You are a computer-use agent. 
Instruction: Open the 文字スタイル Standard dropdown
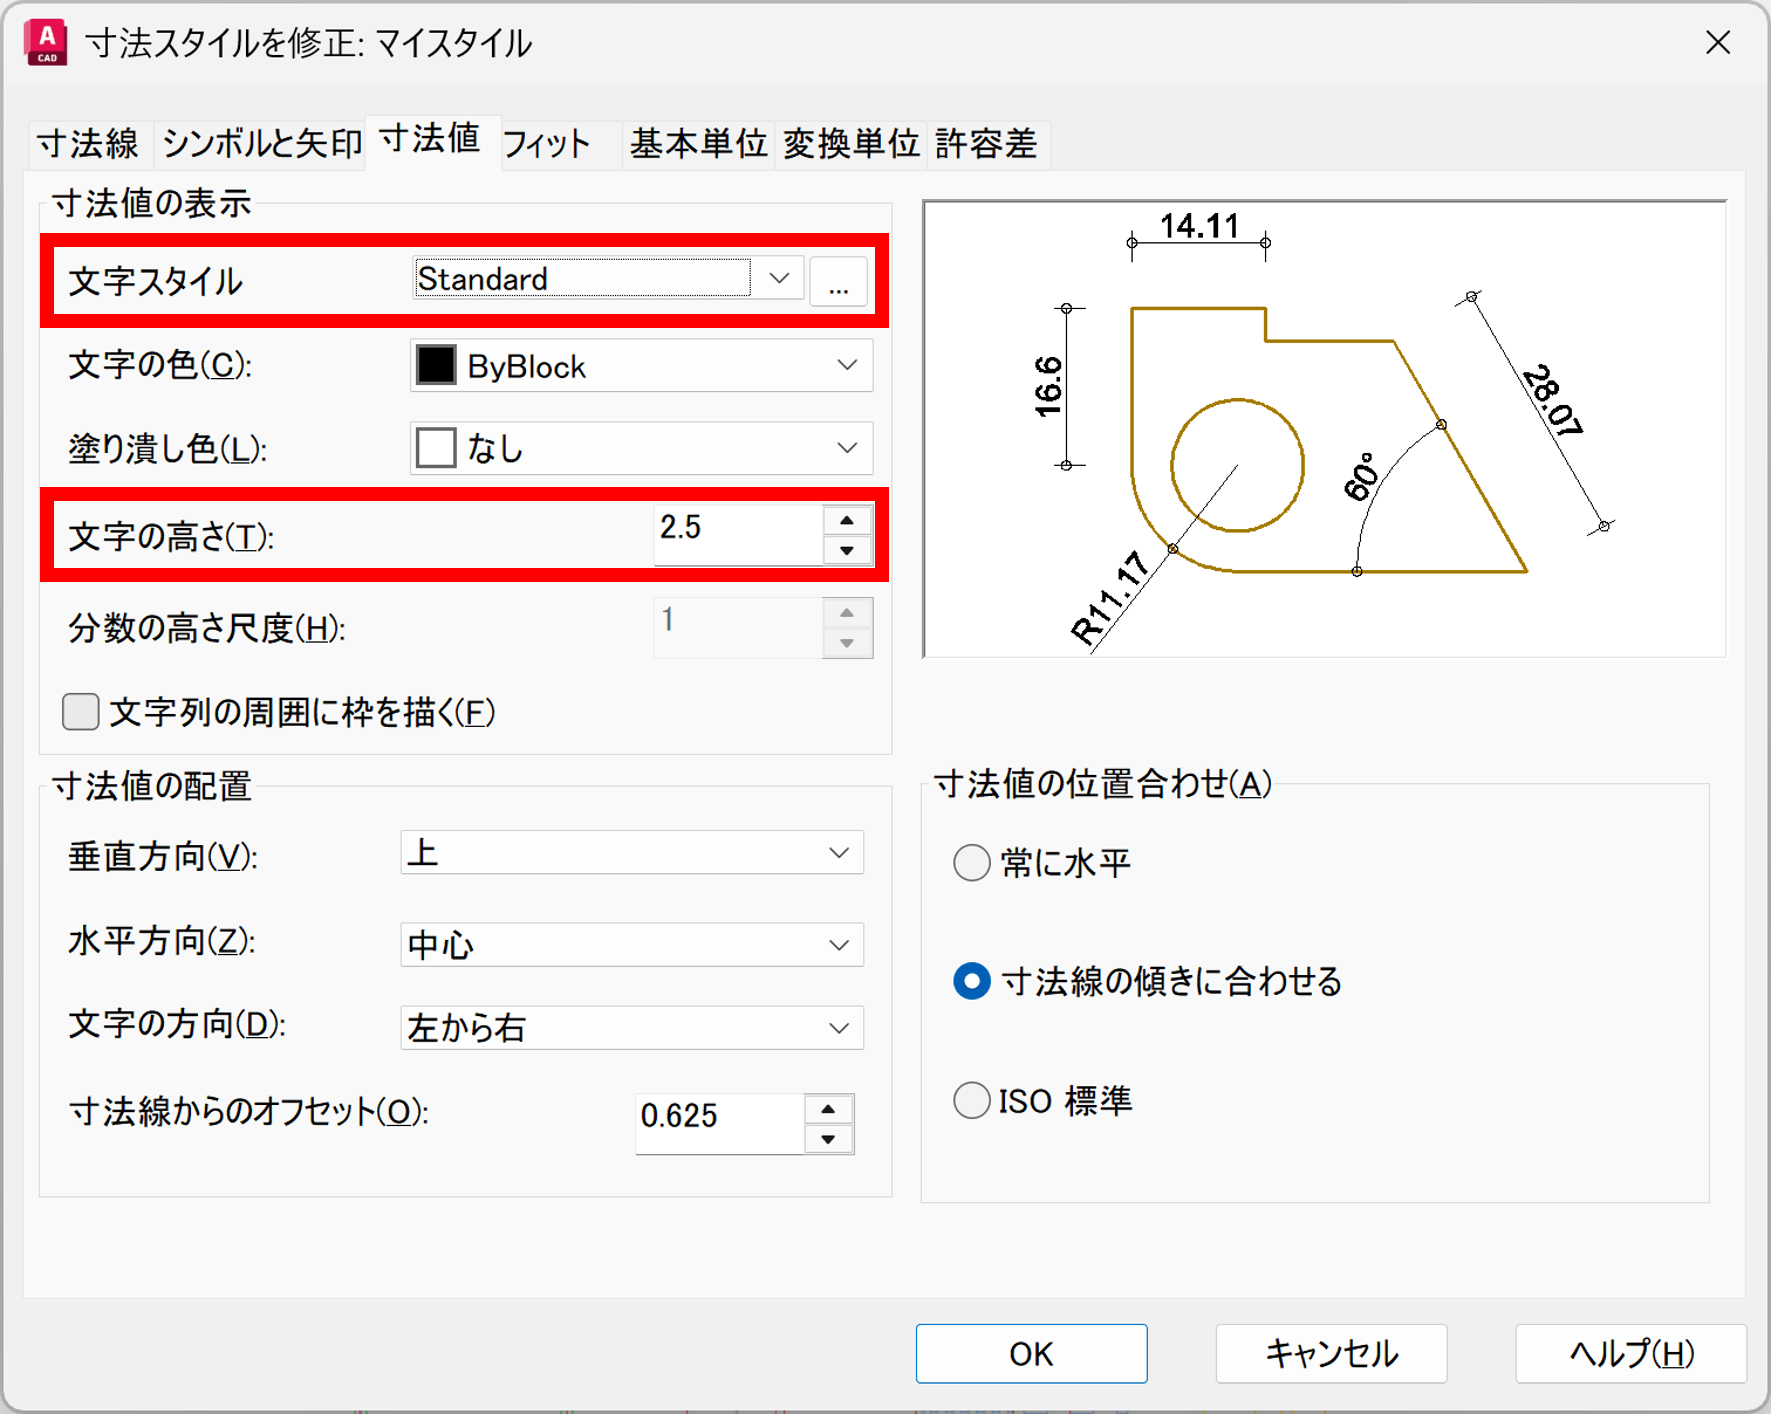tap(779, 279)
